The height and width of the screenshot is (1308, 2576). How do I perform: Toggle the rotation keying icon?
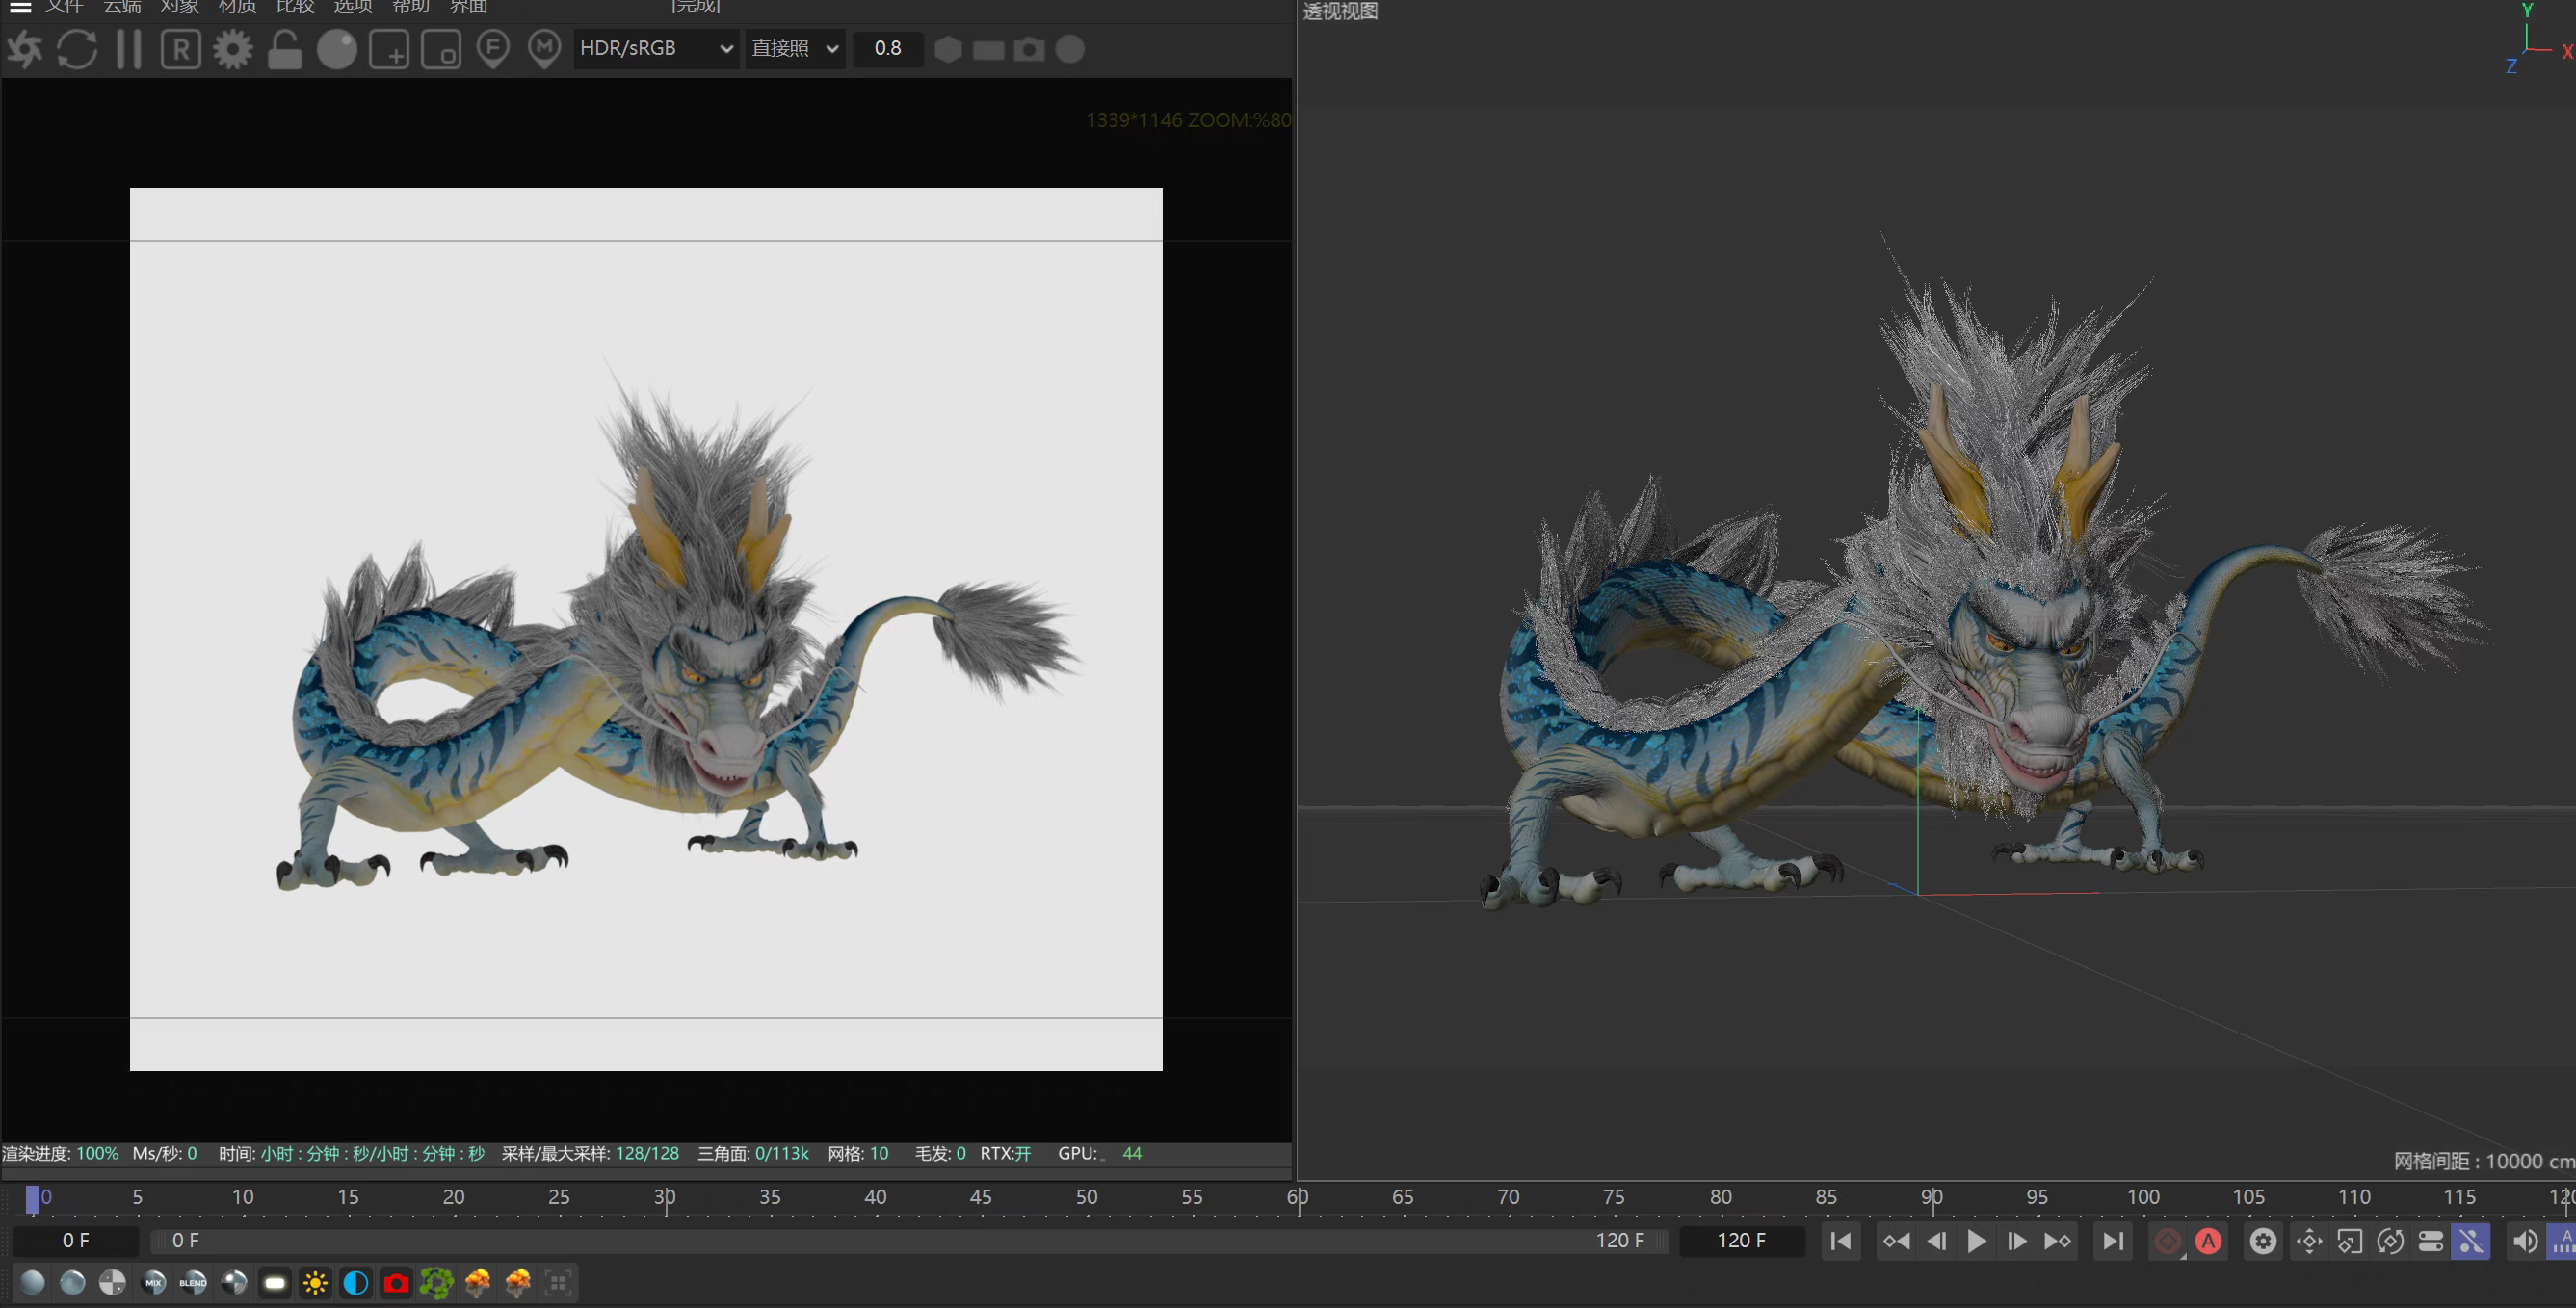(2390, 1242)
